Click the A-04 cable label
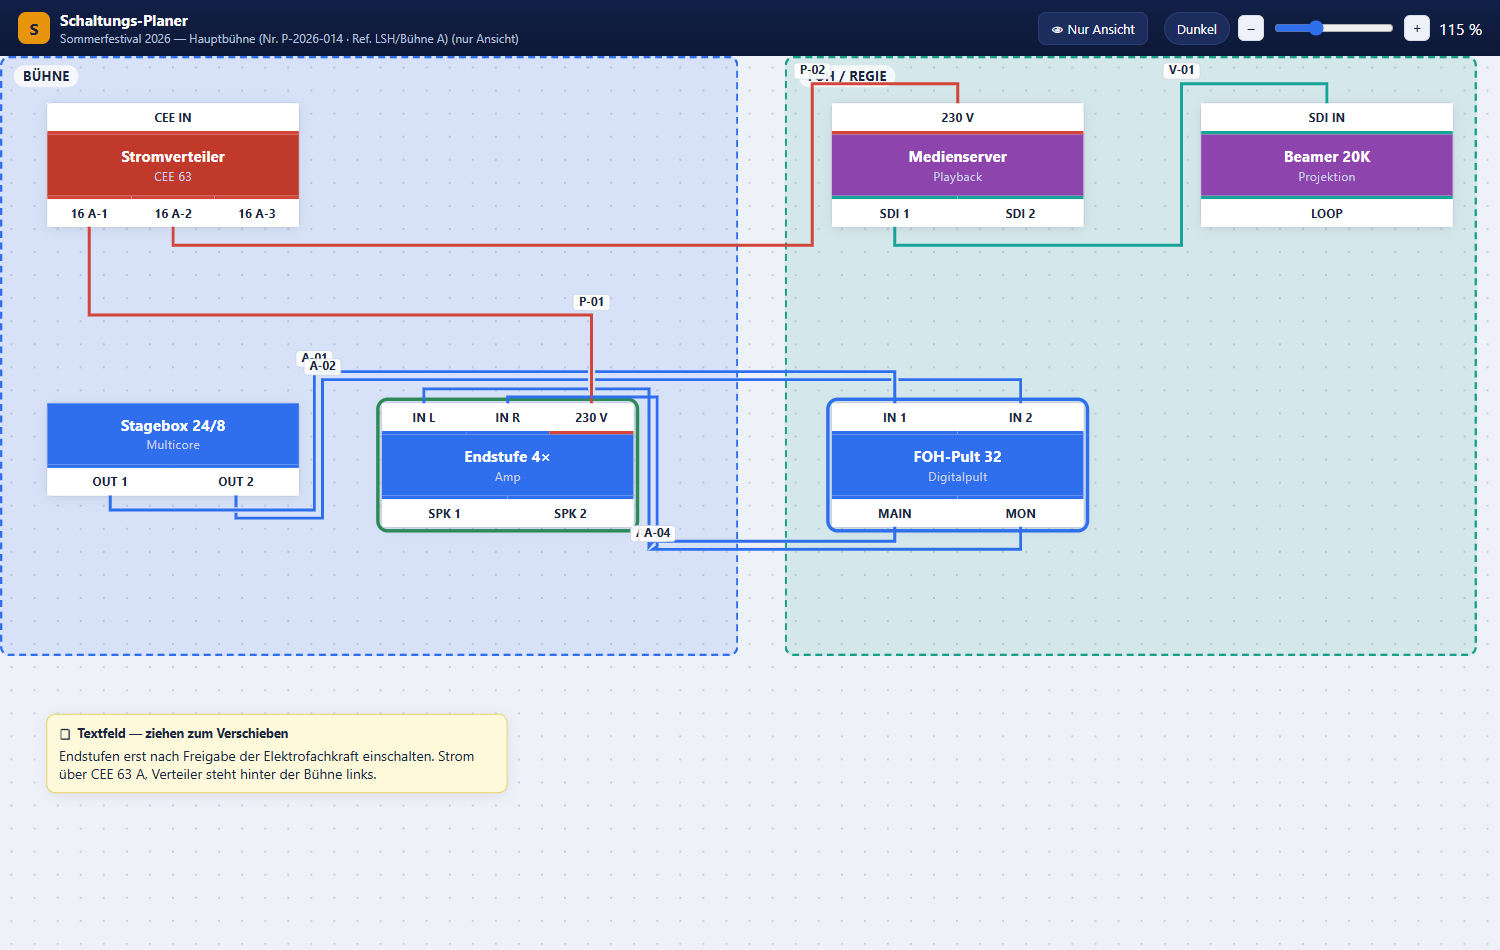This screenshot has height=950, width=1500. tap(657, 533)
